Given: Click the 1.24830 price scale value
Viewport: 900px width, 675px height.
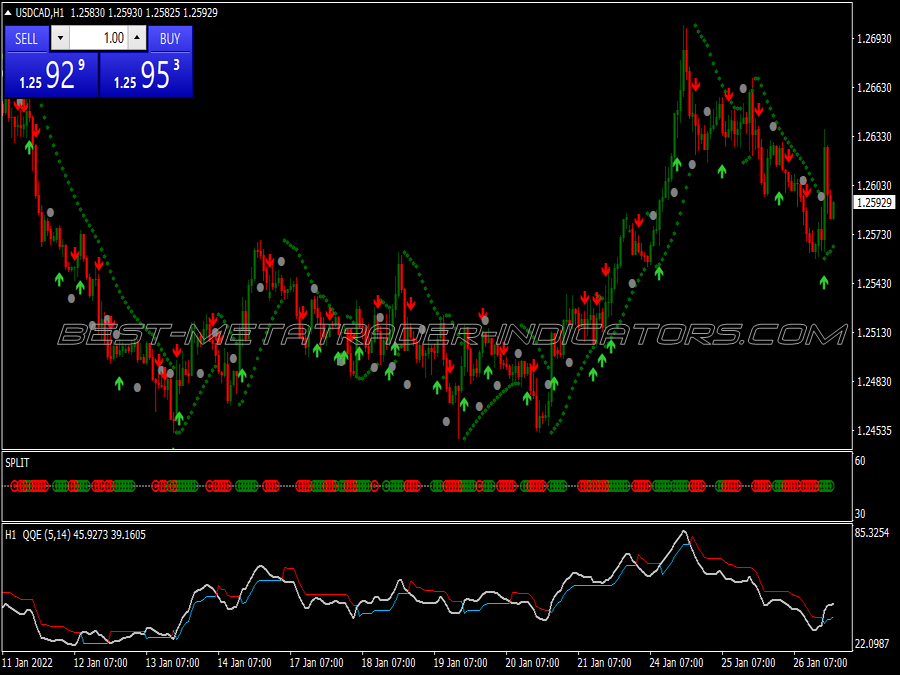Looking at the screenshot, I should coord(874,382).
